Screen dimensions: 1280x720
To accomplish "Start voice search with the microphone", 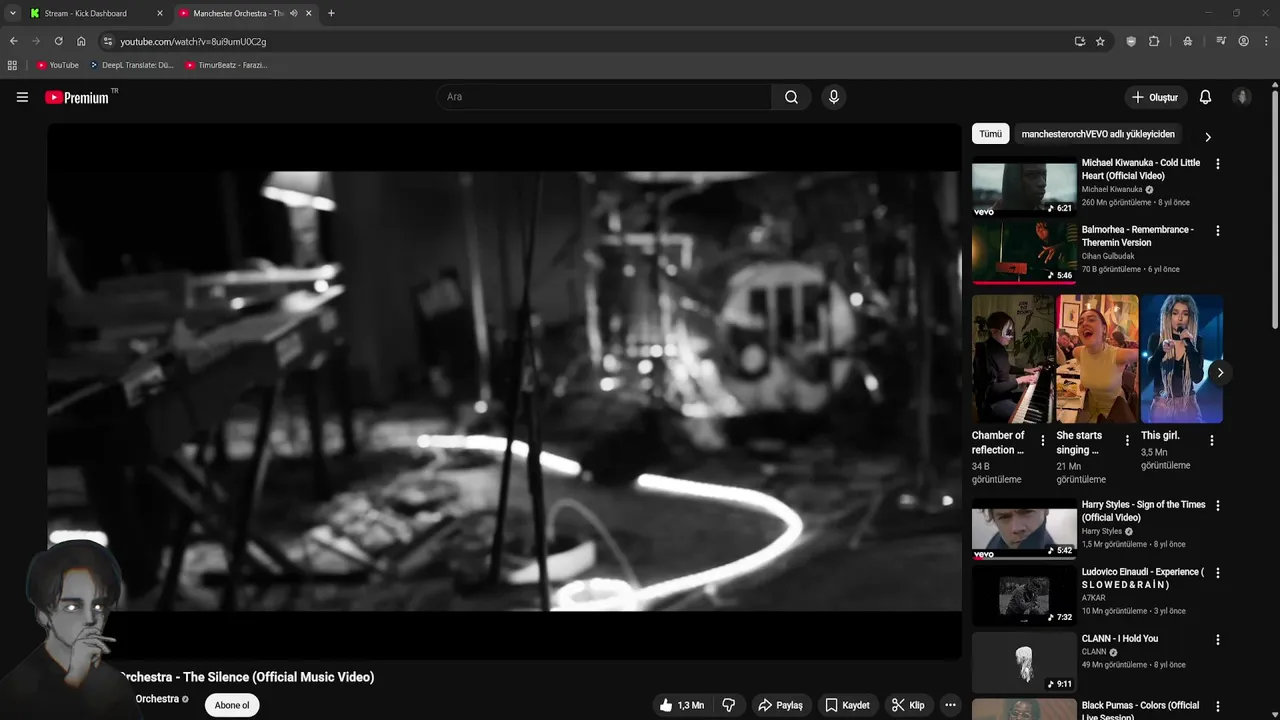I will [833, 97].
